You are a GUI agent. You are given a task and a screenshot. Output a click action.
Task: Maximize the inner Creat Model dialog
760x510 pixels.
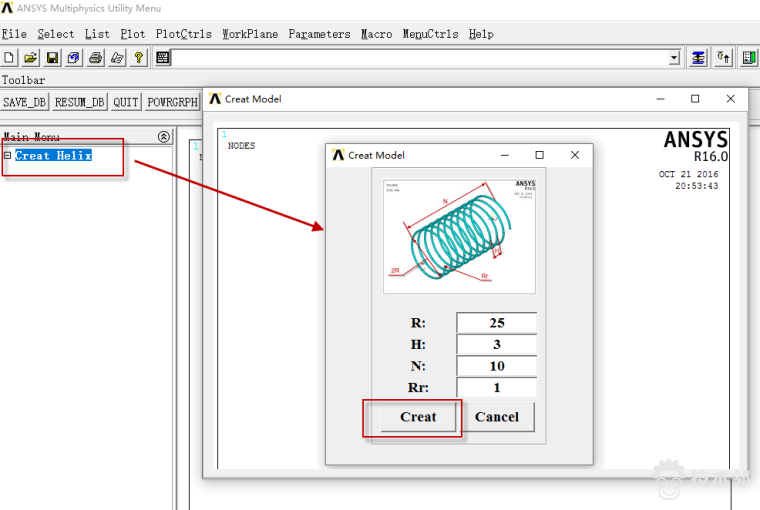tap(539, 155)
